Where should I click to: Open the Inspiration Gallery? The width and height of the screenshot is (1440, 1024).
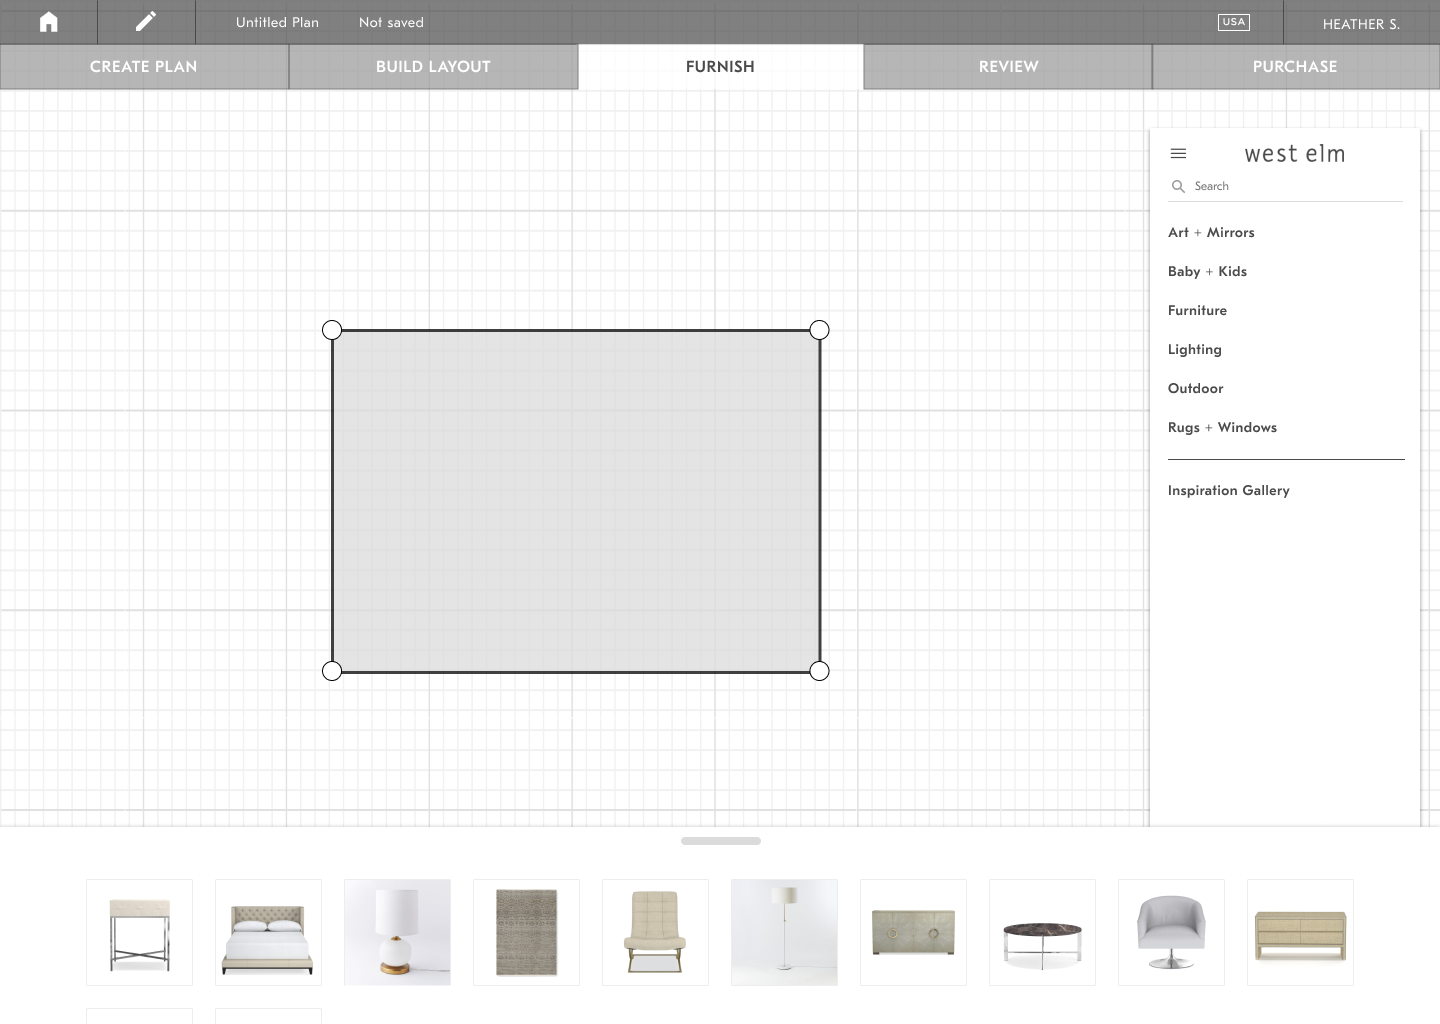click(1229, 490)
